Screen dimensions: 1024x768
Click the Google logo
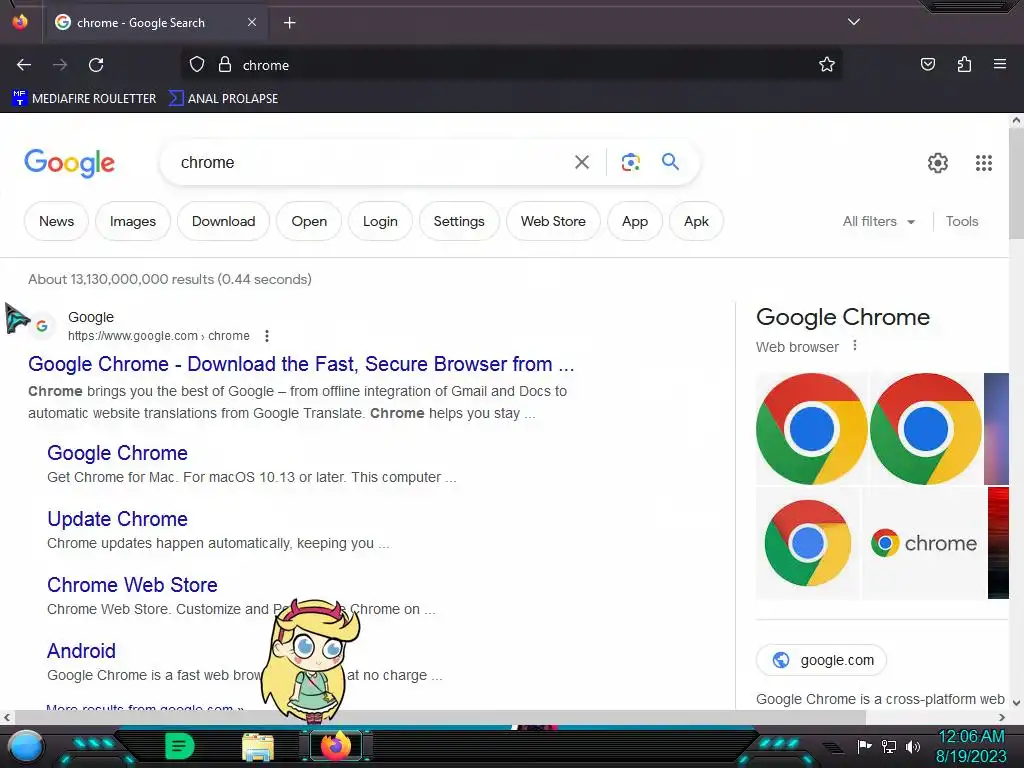click(69, 163)
